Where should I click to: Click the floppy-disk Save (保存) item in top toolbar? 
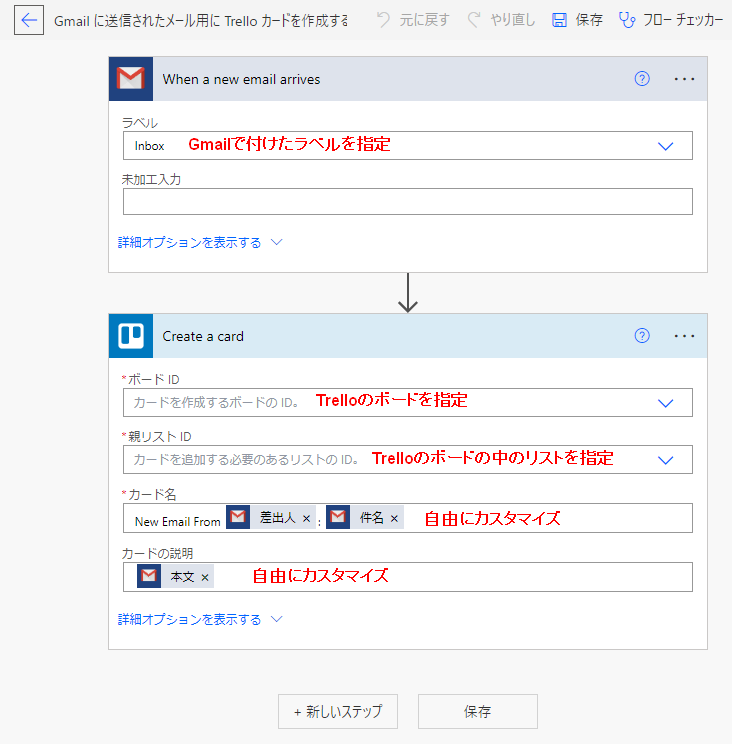(x=577, y=20)
